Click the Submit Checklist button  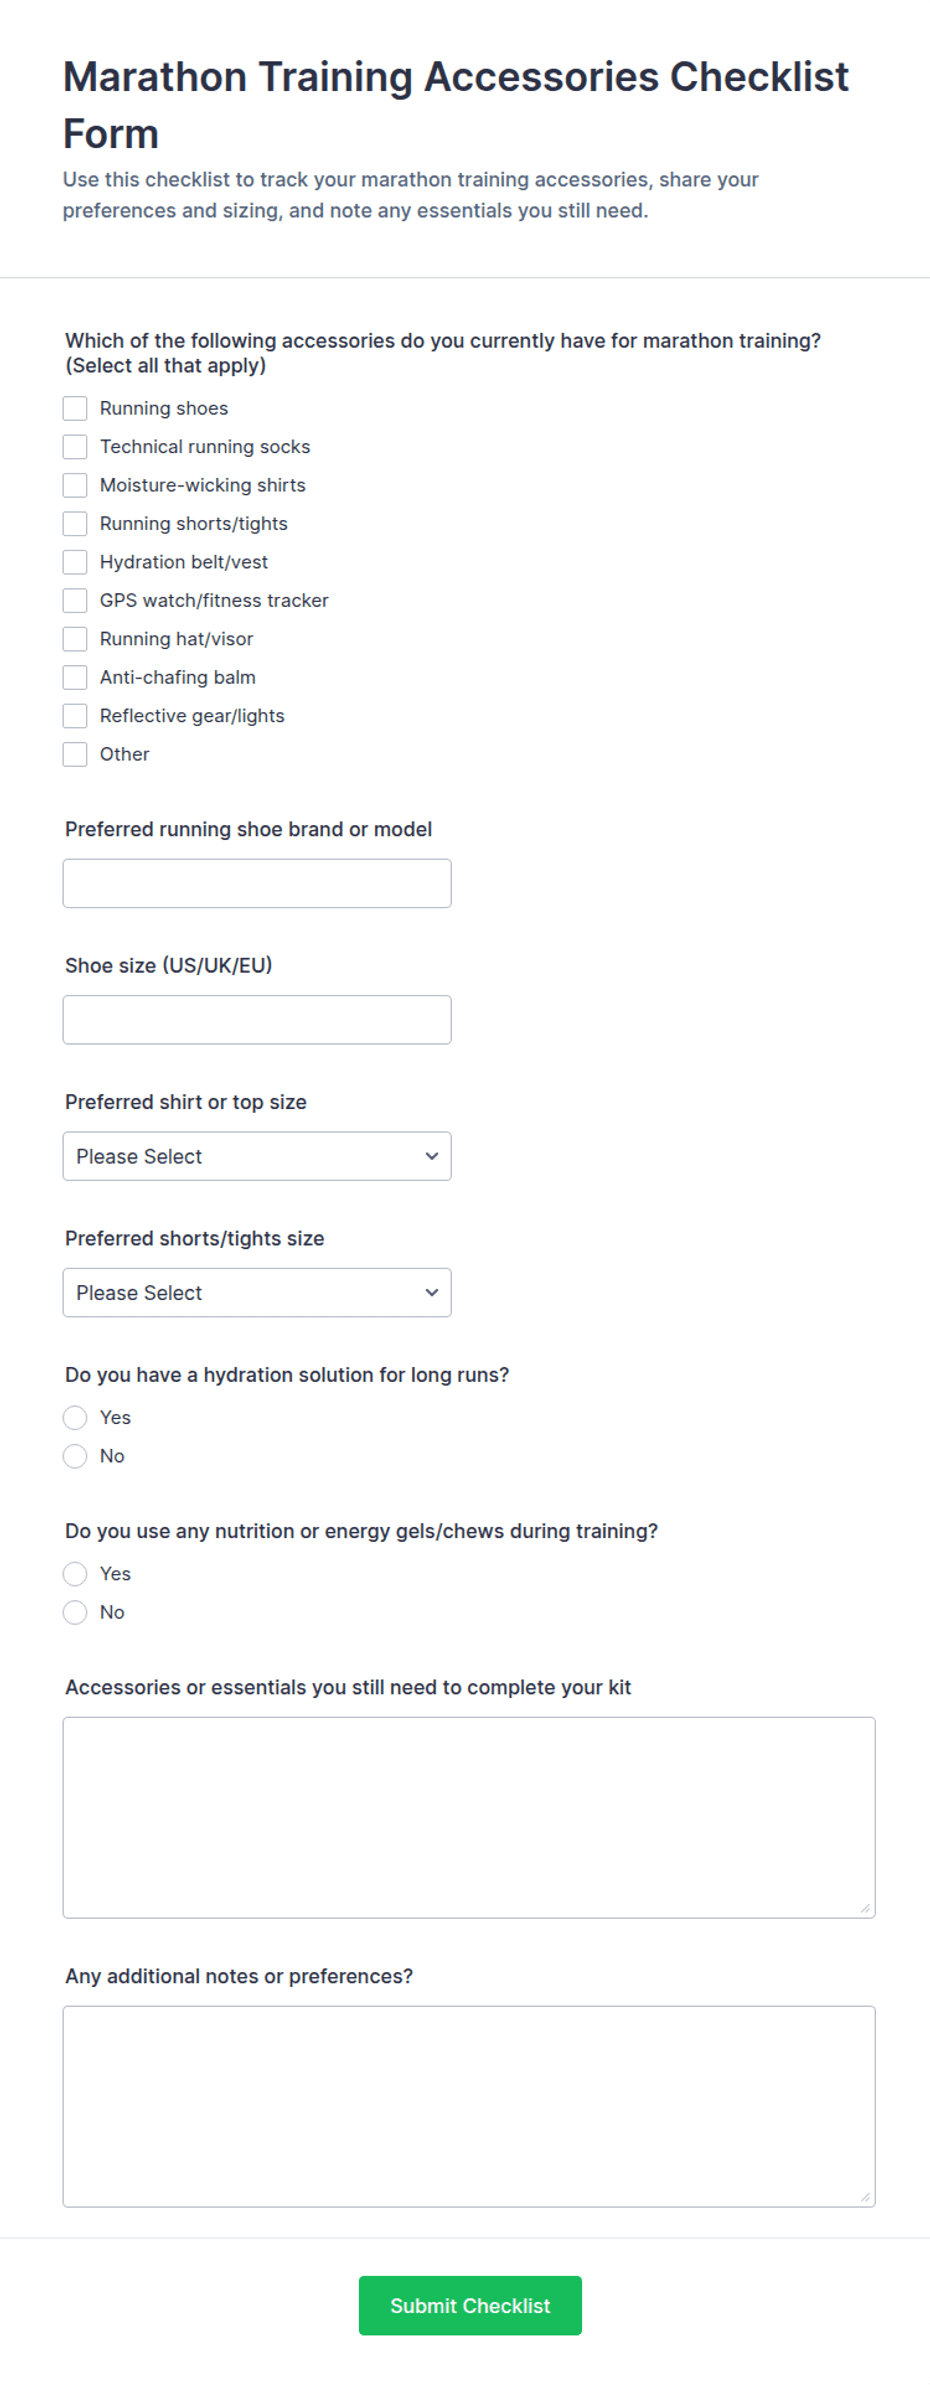(470, 2305)
